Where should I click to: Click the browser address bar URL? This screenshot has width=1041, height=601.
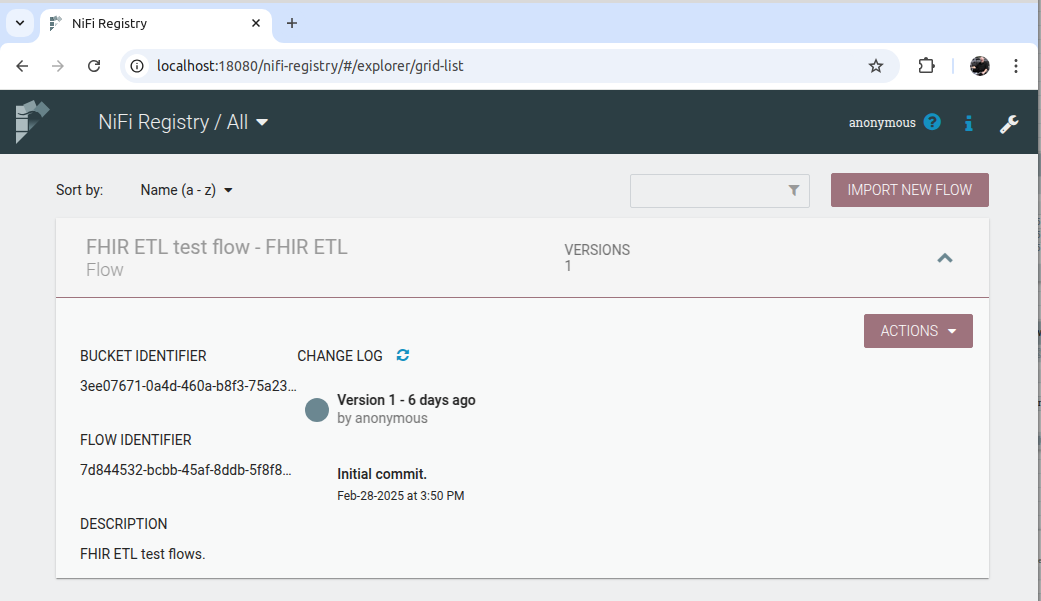(x=310, y=66)
